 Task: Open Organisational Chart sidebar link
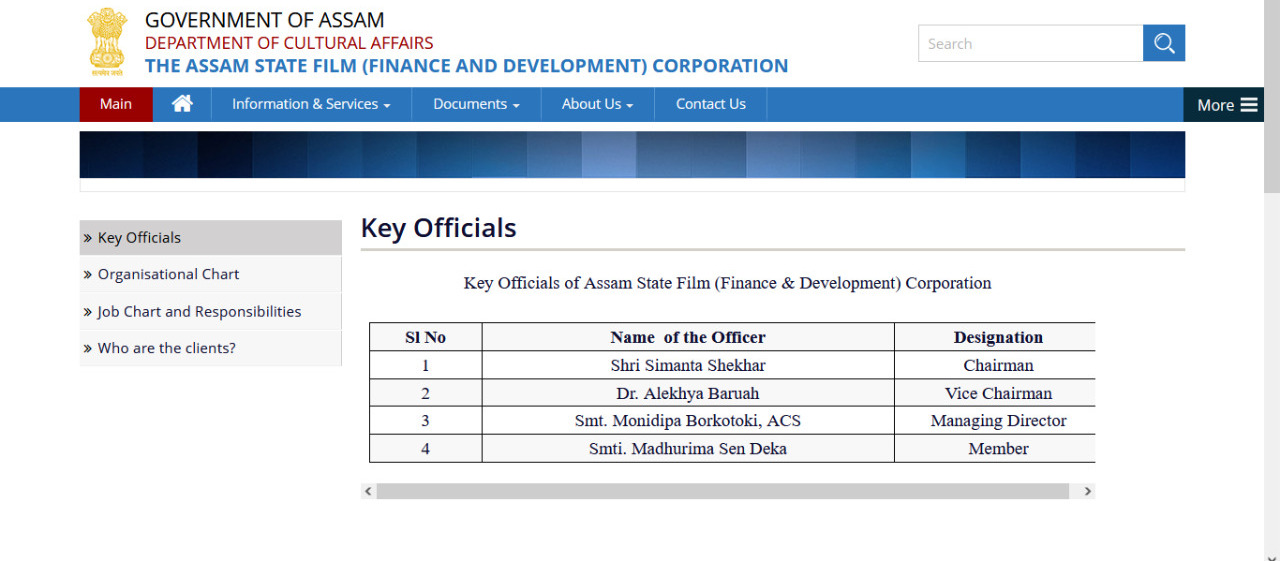click(210, 274)
